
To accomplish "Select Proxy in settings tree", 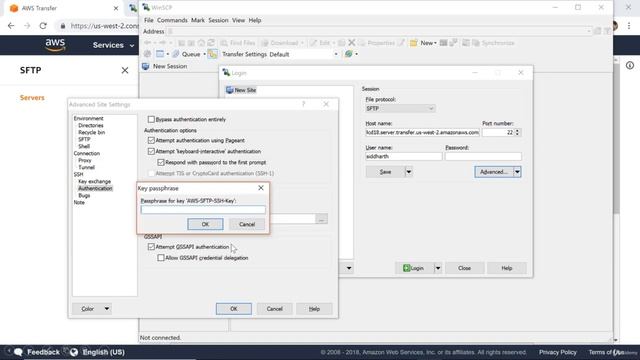I will pyautogui.click(x=85, y=160).
